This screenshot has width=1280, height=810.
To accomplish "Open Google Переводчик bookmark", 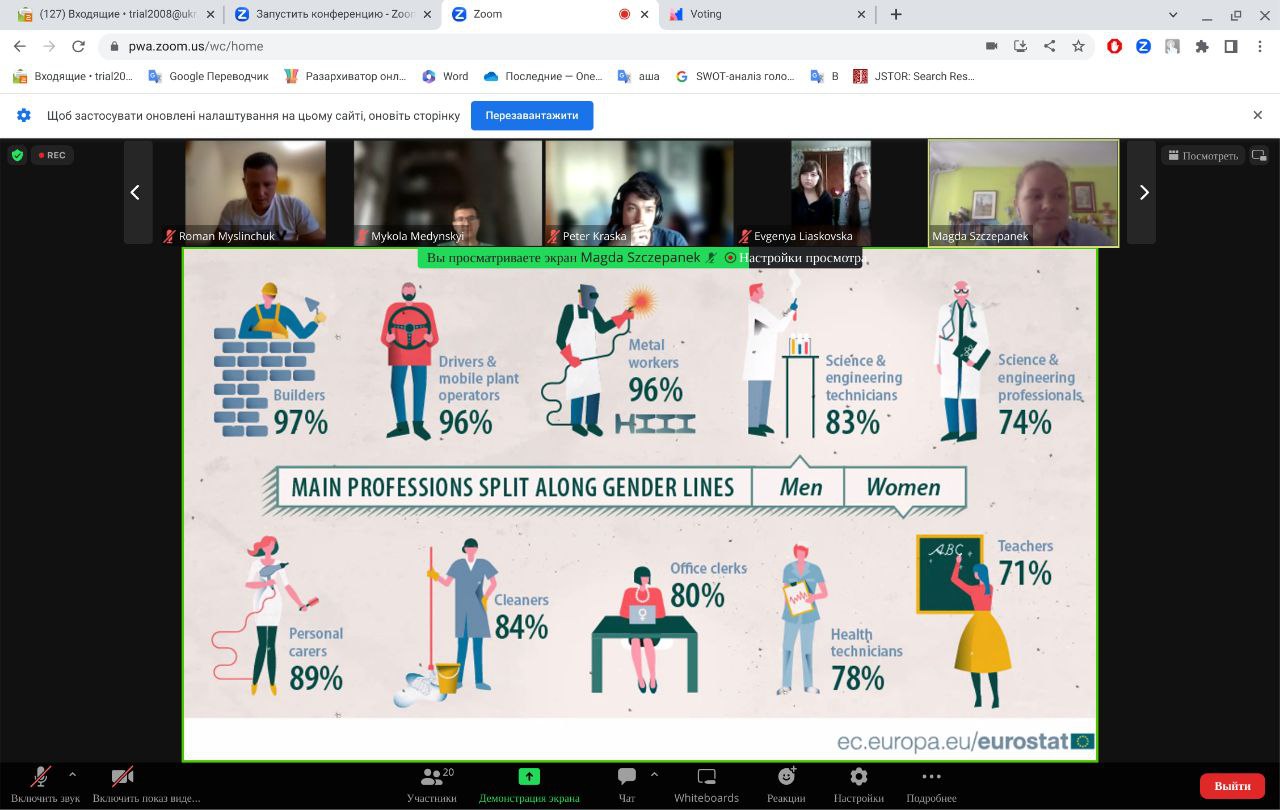I will click(208, 76).
